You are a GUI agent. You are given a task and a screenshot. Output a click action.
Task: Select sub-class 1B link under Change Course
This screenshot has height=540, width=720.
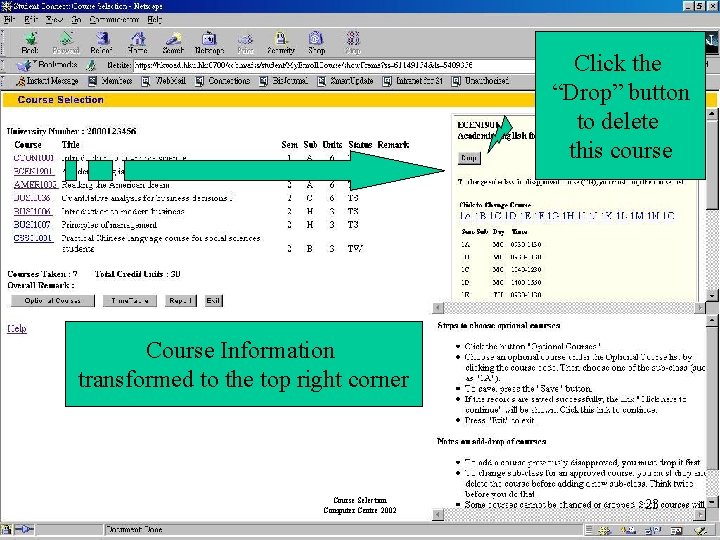coord(480,216)
